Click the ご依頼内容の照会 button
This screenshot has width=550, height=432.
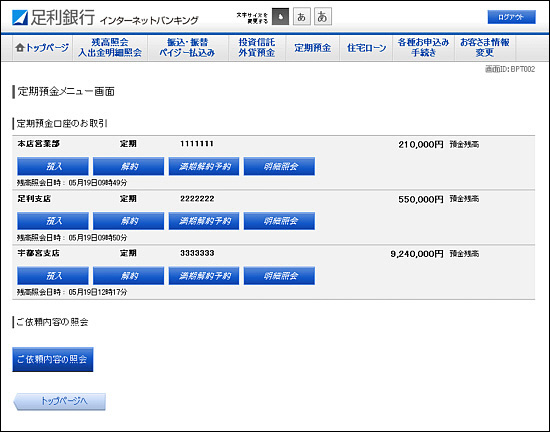pyautogui.click(x=53, y=359)
